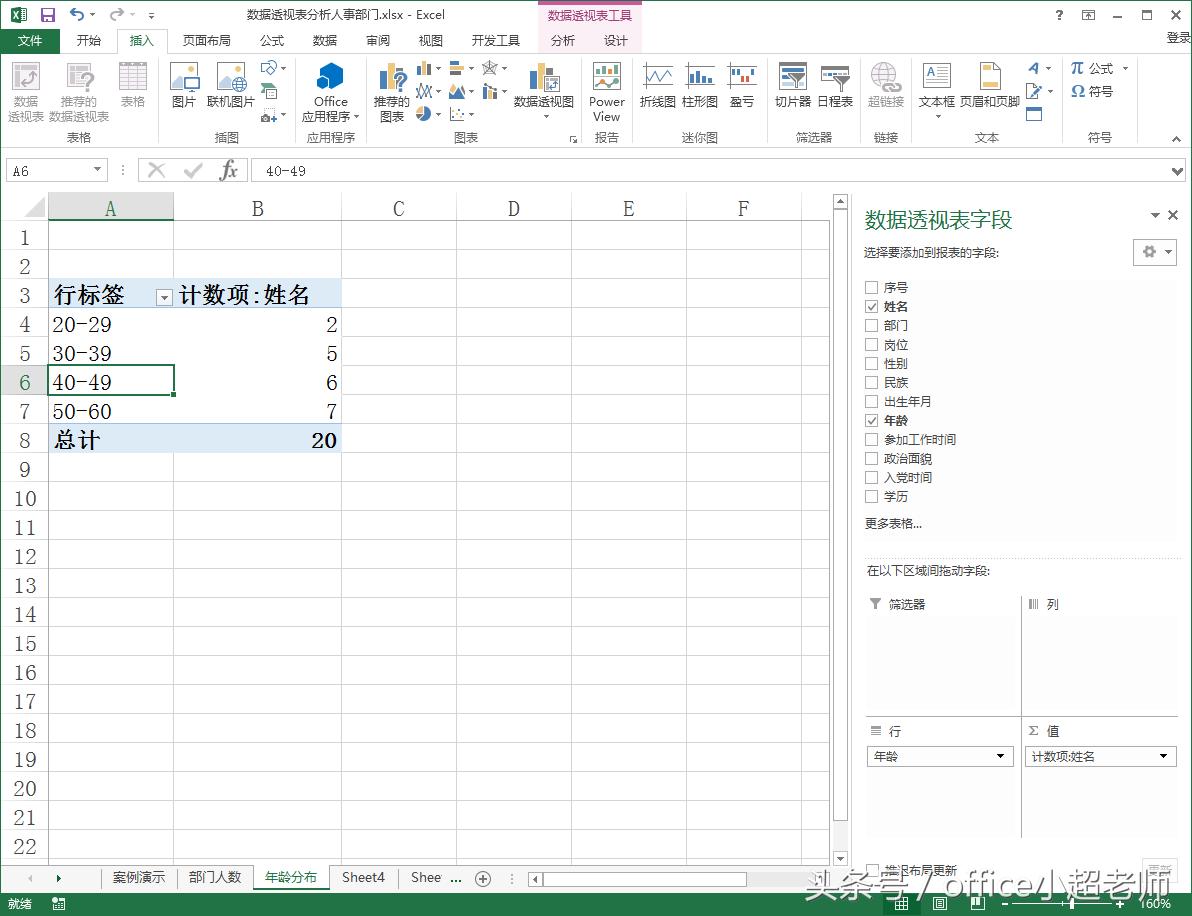Uncheck the 姓名 field checkbox
This screenshot has height=916, width=1192.
coord(872,307)
